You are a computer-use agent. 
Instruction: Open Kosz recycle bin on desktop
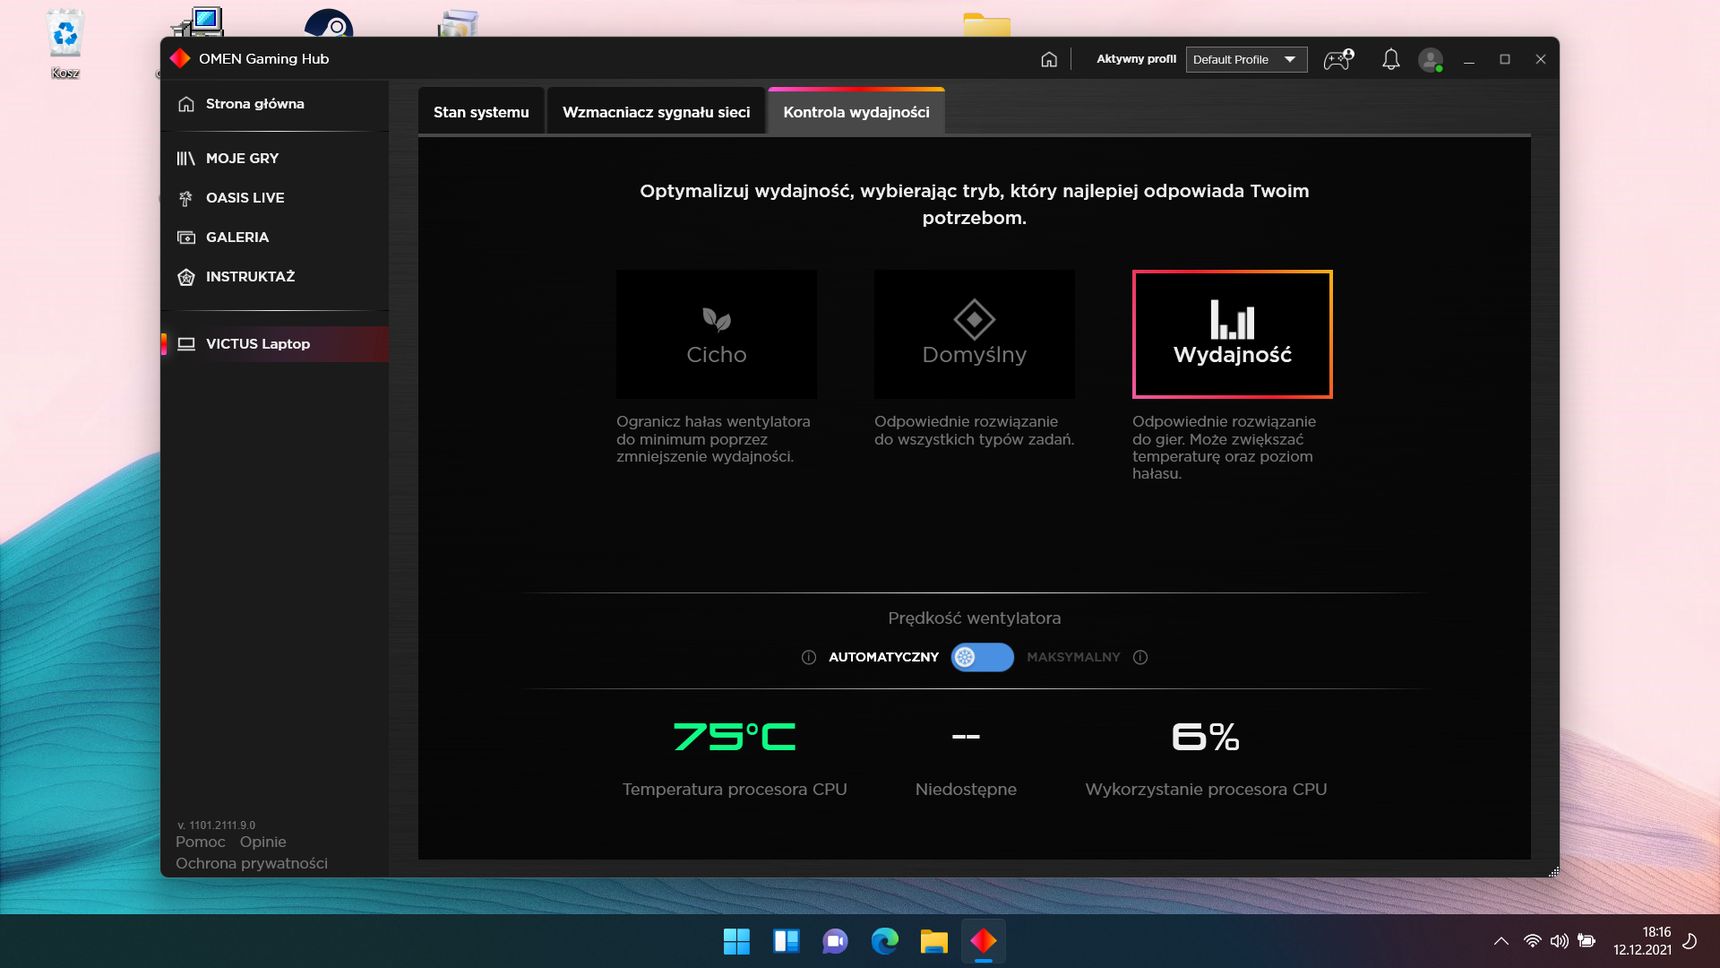pyautogui.click(x=65, y=44)
